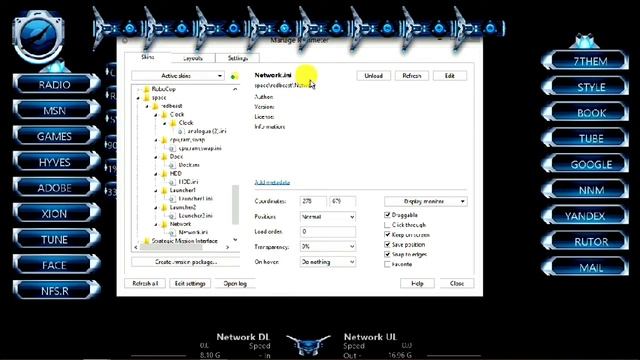The height and width of the screenshot is (360, 640).
Task: Uncheck the Save position checkbox
Action: tap(387, 244)
